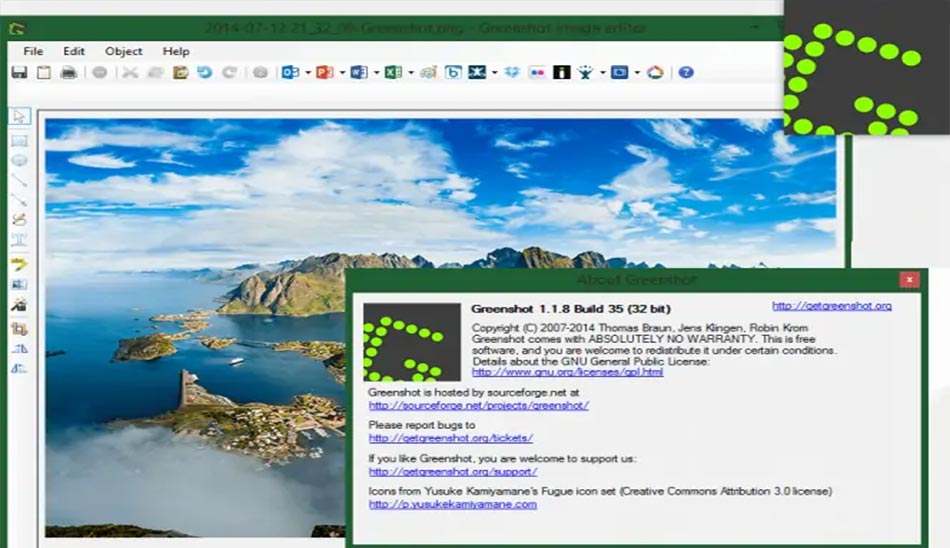Export image to Excel icon
The height and width of the screenshot is (548, 950).
[393, 73]
